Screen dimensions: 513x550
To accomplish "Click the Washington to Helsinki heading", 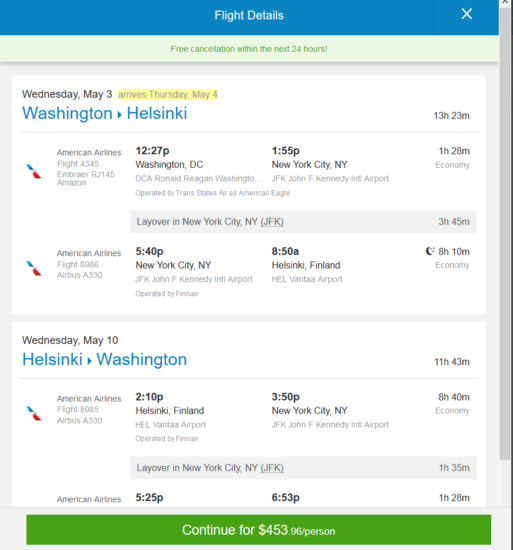I will [x=104, y=113].
